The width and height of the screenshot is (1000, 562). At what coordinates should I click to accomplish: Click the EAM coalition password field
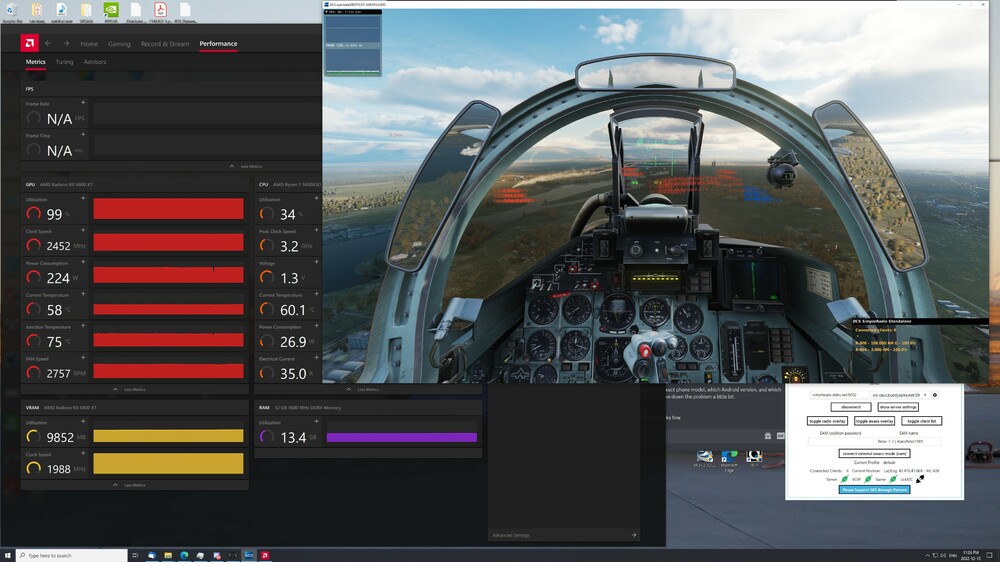pos(839,441)
